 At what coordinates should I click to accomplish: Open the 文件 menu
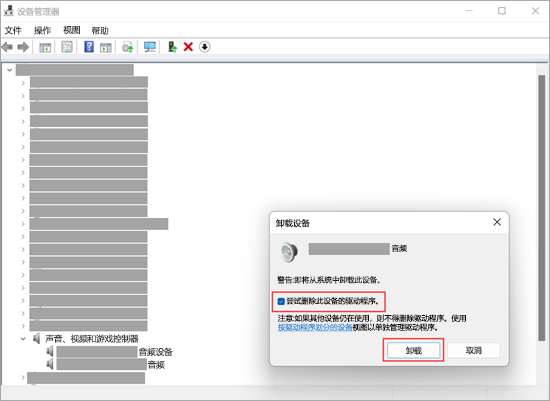pyautogui.click(x=13, y=31)
